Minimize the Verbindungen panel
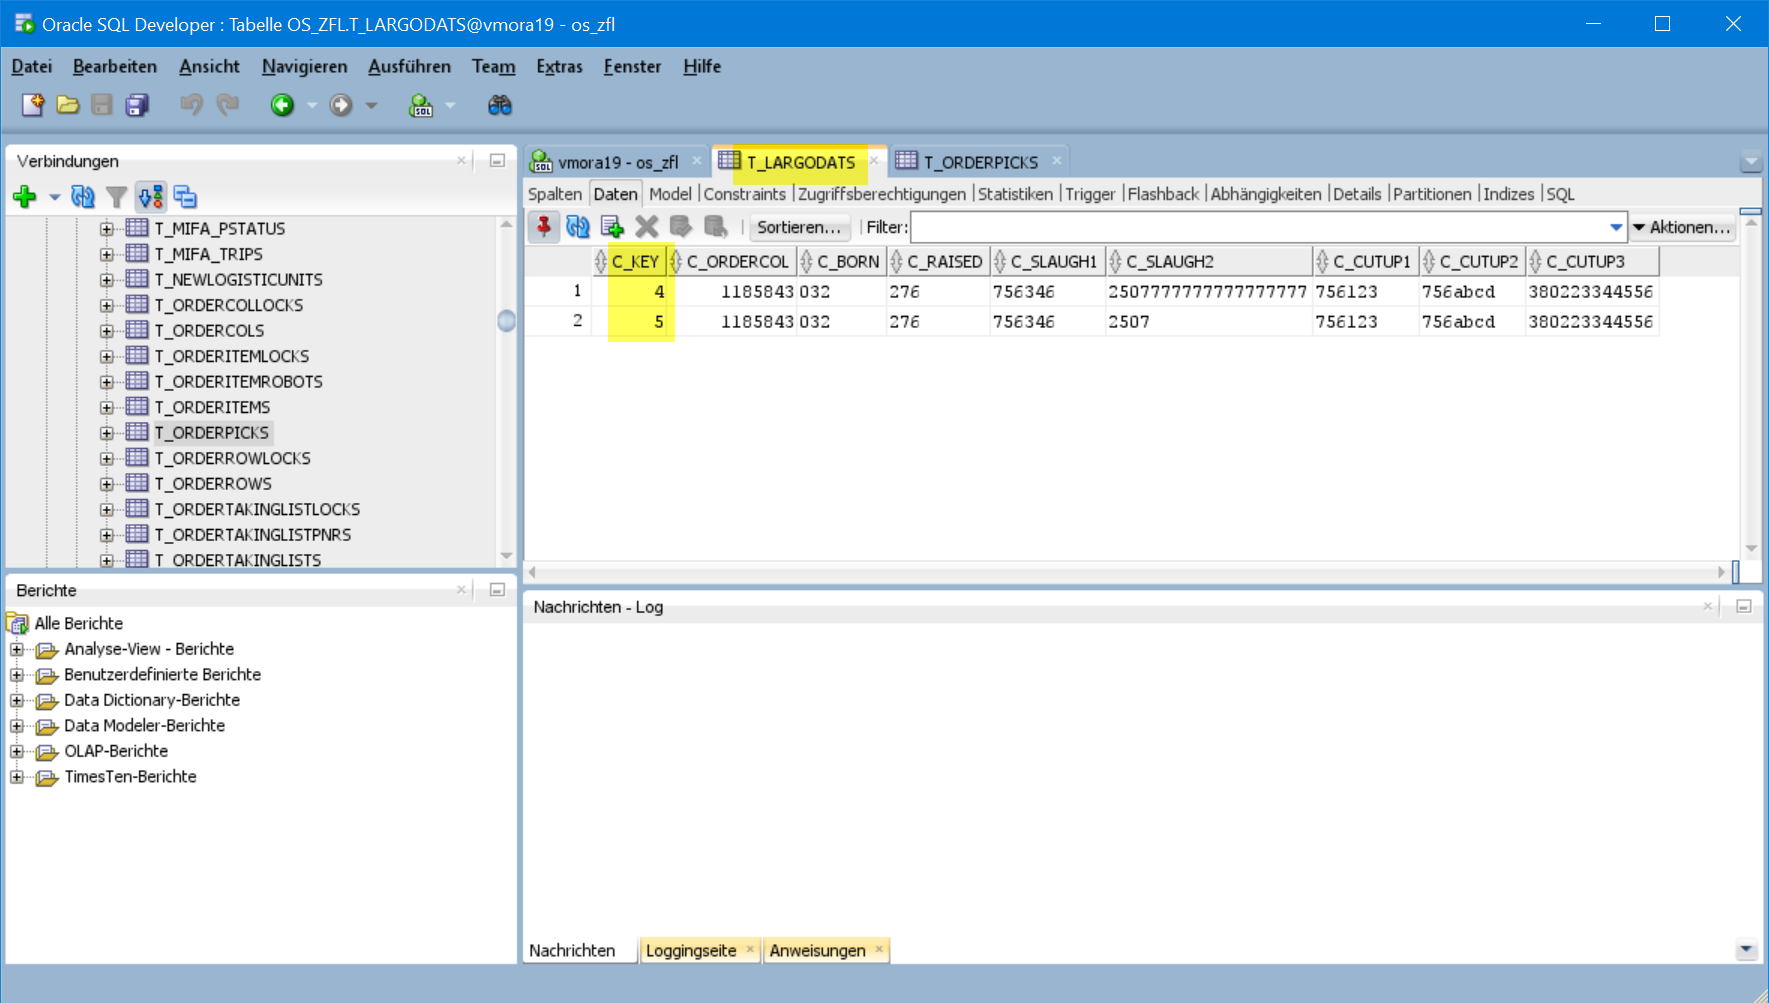Image resolution: width=1769 pixels, height=1003 pixels. click(497, 160)
